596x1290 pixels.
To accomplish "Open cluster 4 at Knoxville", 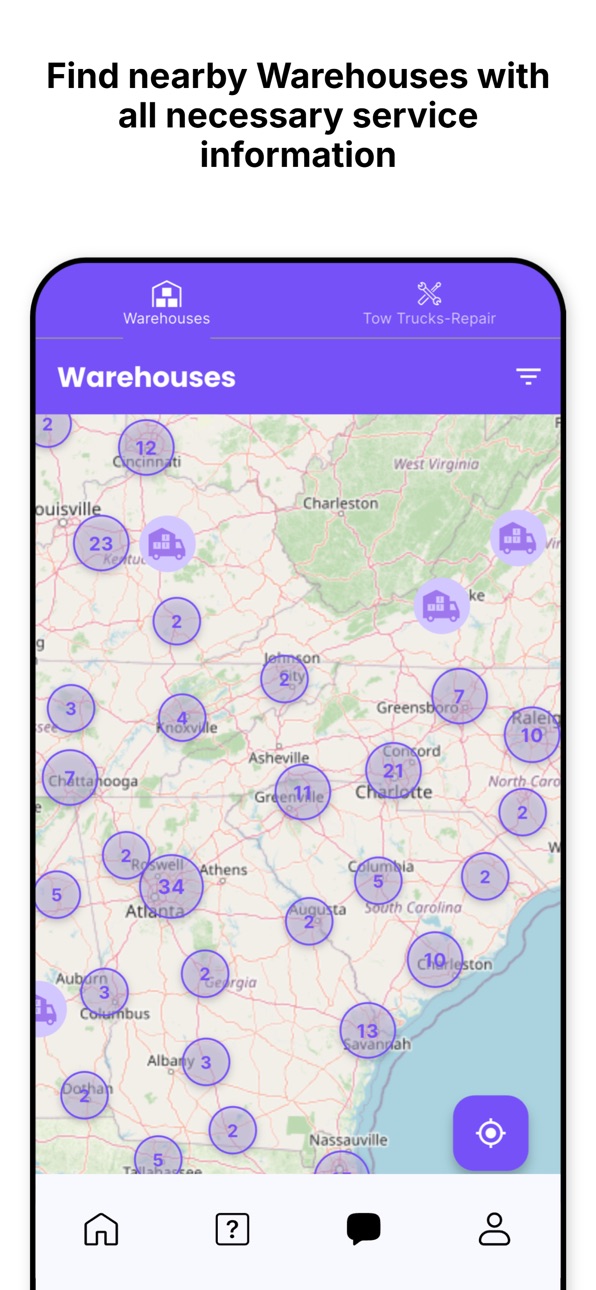I will (182, 718).
